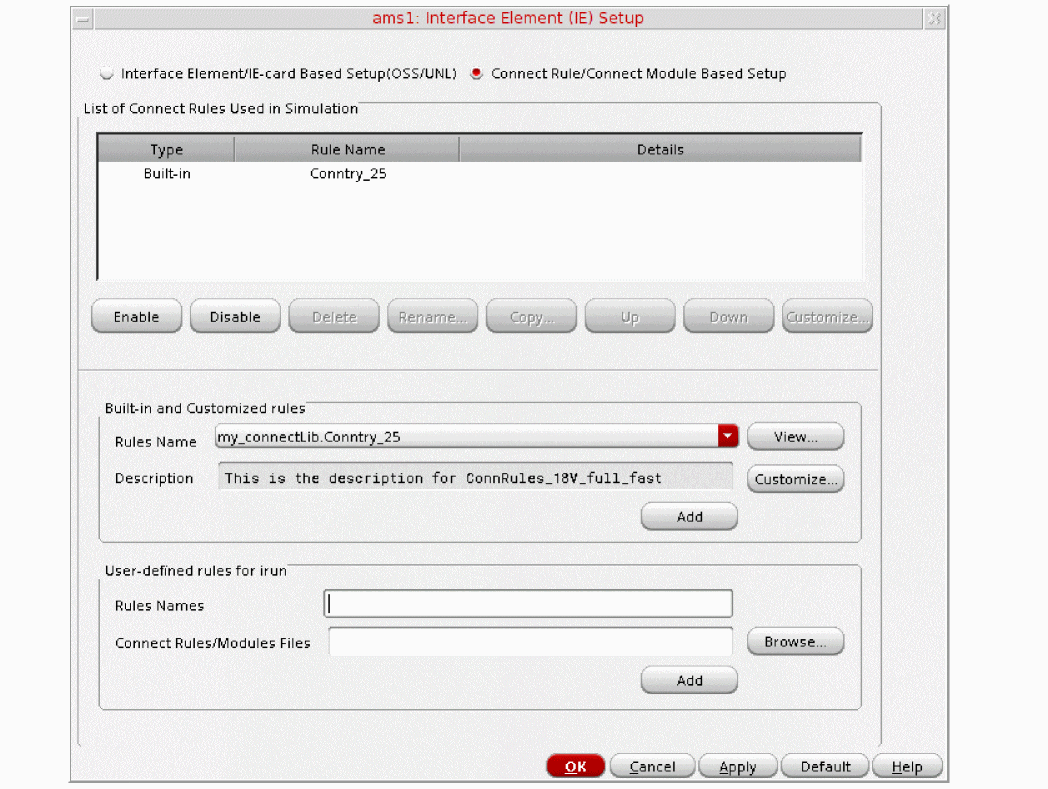Confirm the setup with OK
This screenshot has height=789, width=1048.
[575, 767]
